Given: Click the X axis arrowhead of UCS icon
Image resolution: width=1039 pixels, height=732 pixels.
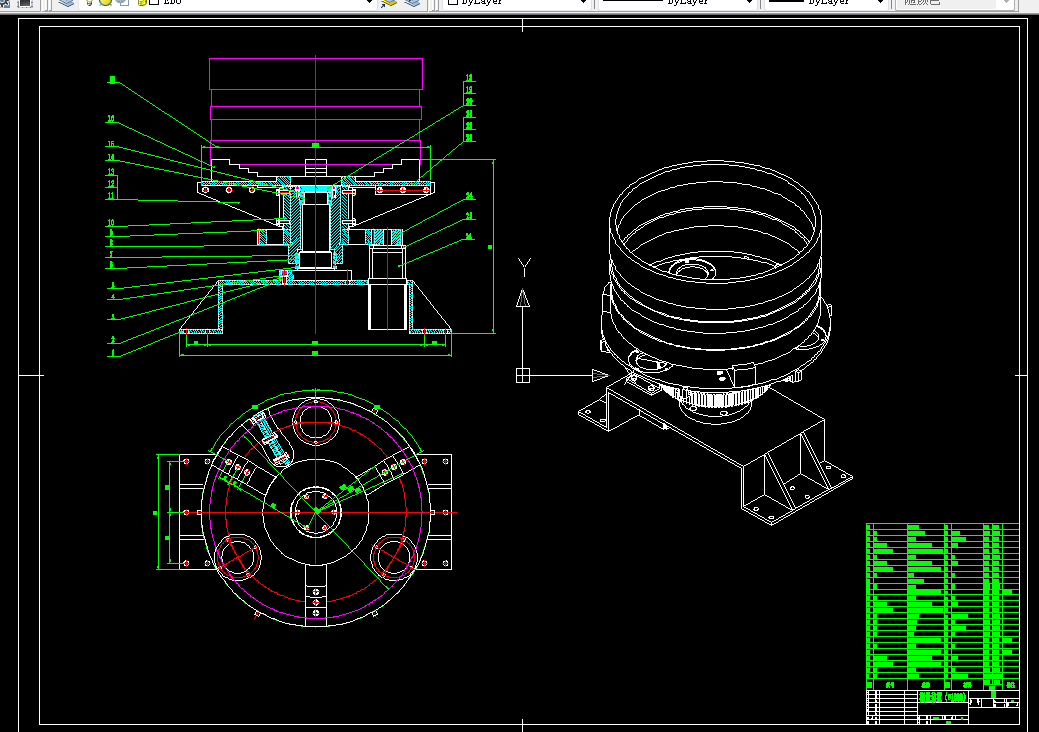Looking at the screenshot, I should pos(600,376).
